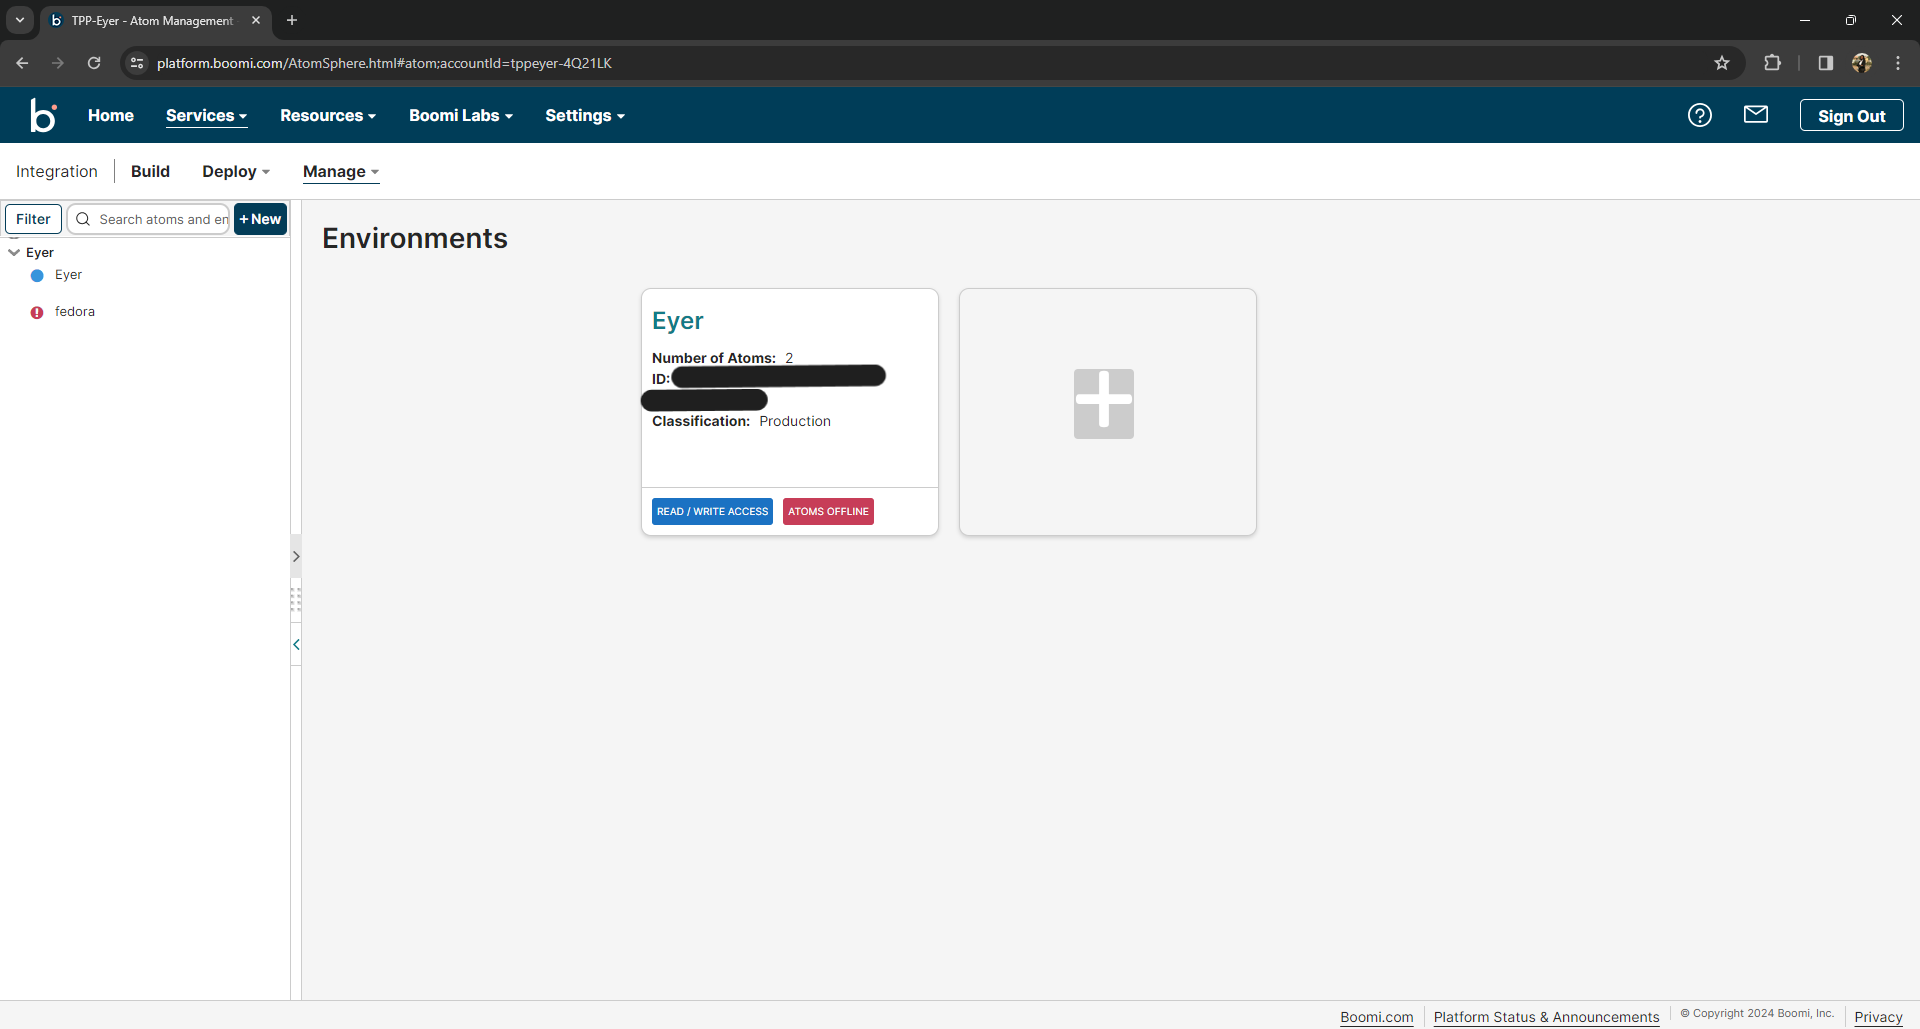Click the Number of Atoms label
Screen dimensions: 1920x1029
point(714,358)
